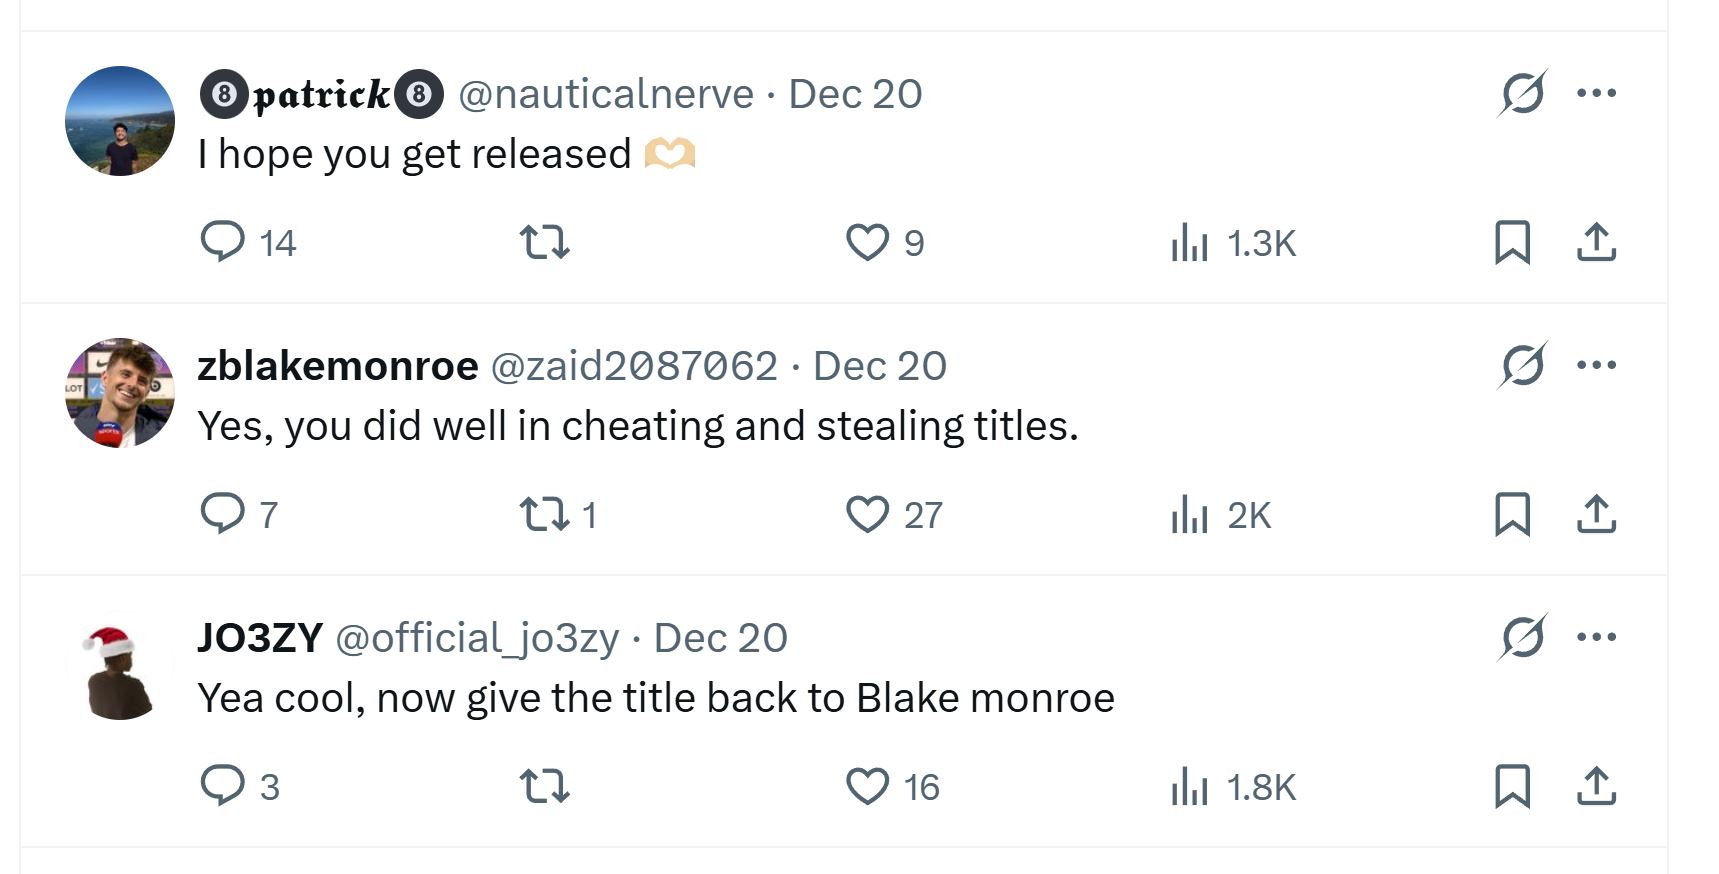Image resolution: width=1719 pixels, height=874 pixels.
Task: Share patrick's tweet
Action: (1596, 242)
